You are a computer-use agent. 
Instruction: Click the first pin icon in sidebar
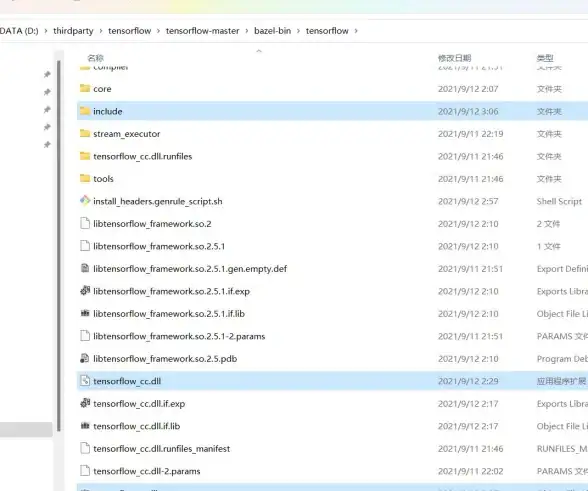click(x=47, y=74)
